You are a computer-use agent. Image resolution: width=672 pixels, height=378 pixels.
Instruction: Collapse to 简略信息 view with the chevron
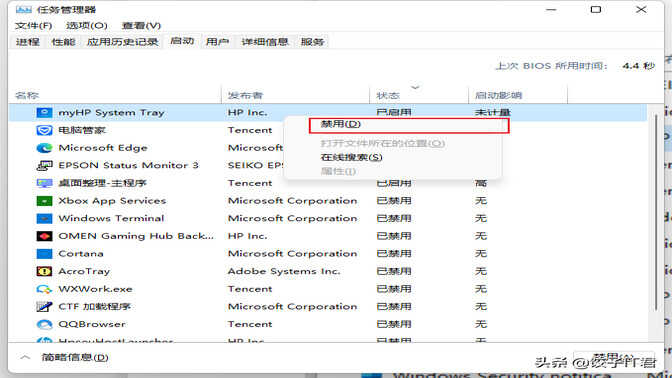[x=25, y=357]
